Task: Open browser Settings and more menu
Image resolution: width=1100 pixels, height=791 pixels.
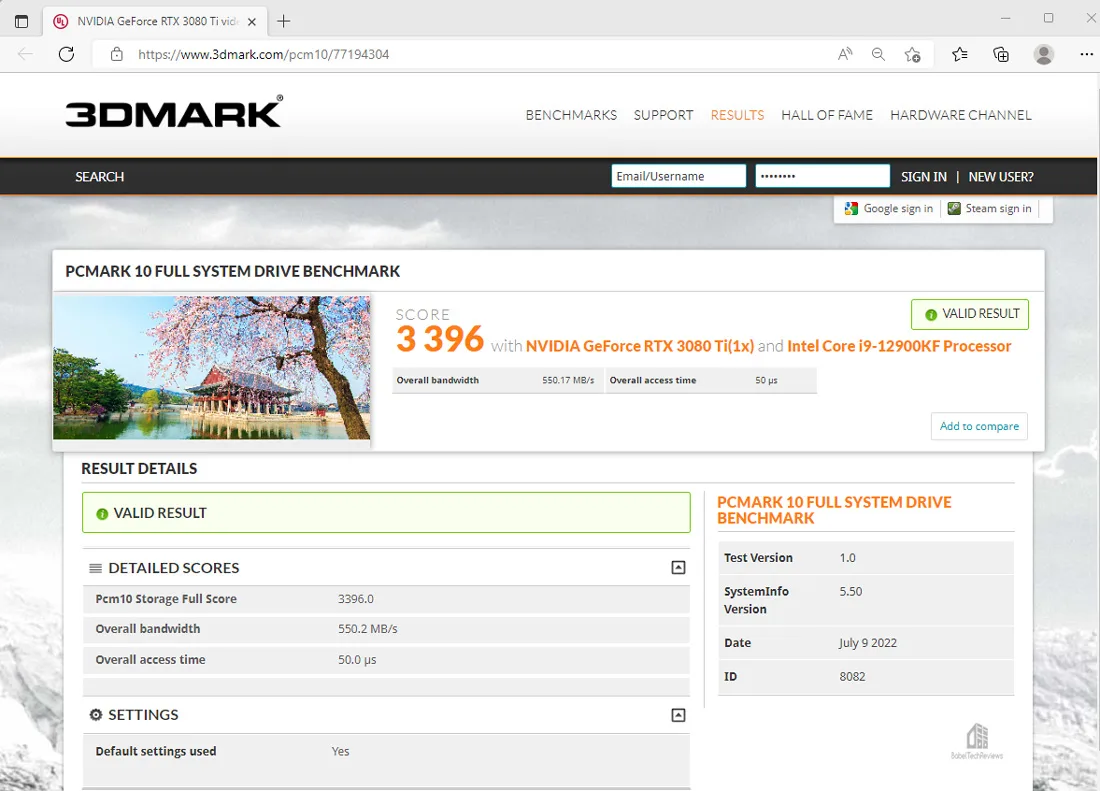Action: click(x=1086, y=54)
